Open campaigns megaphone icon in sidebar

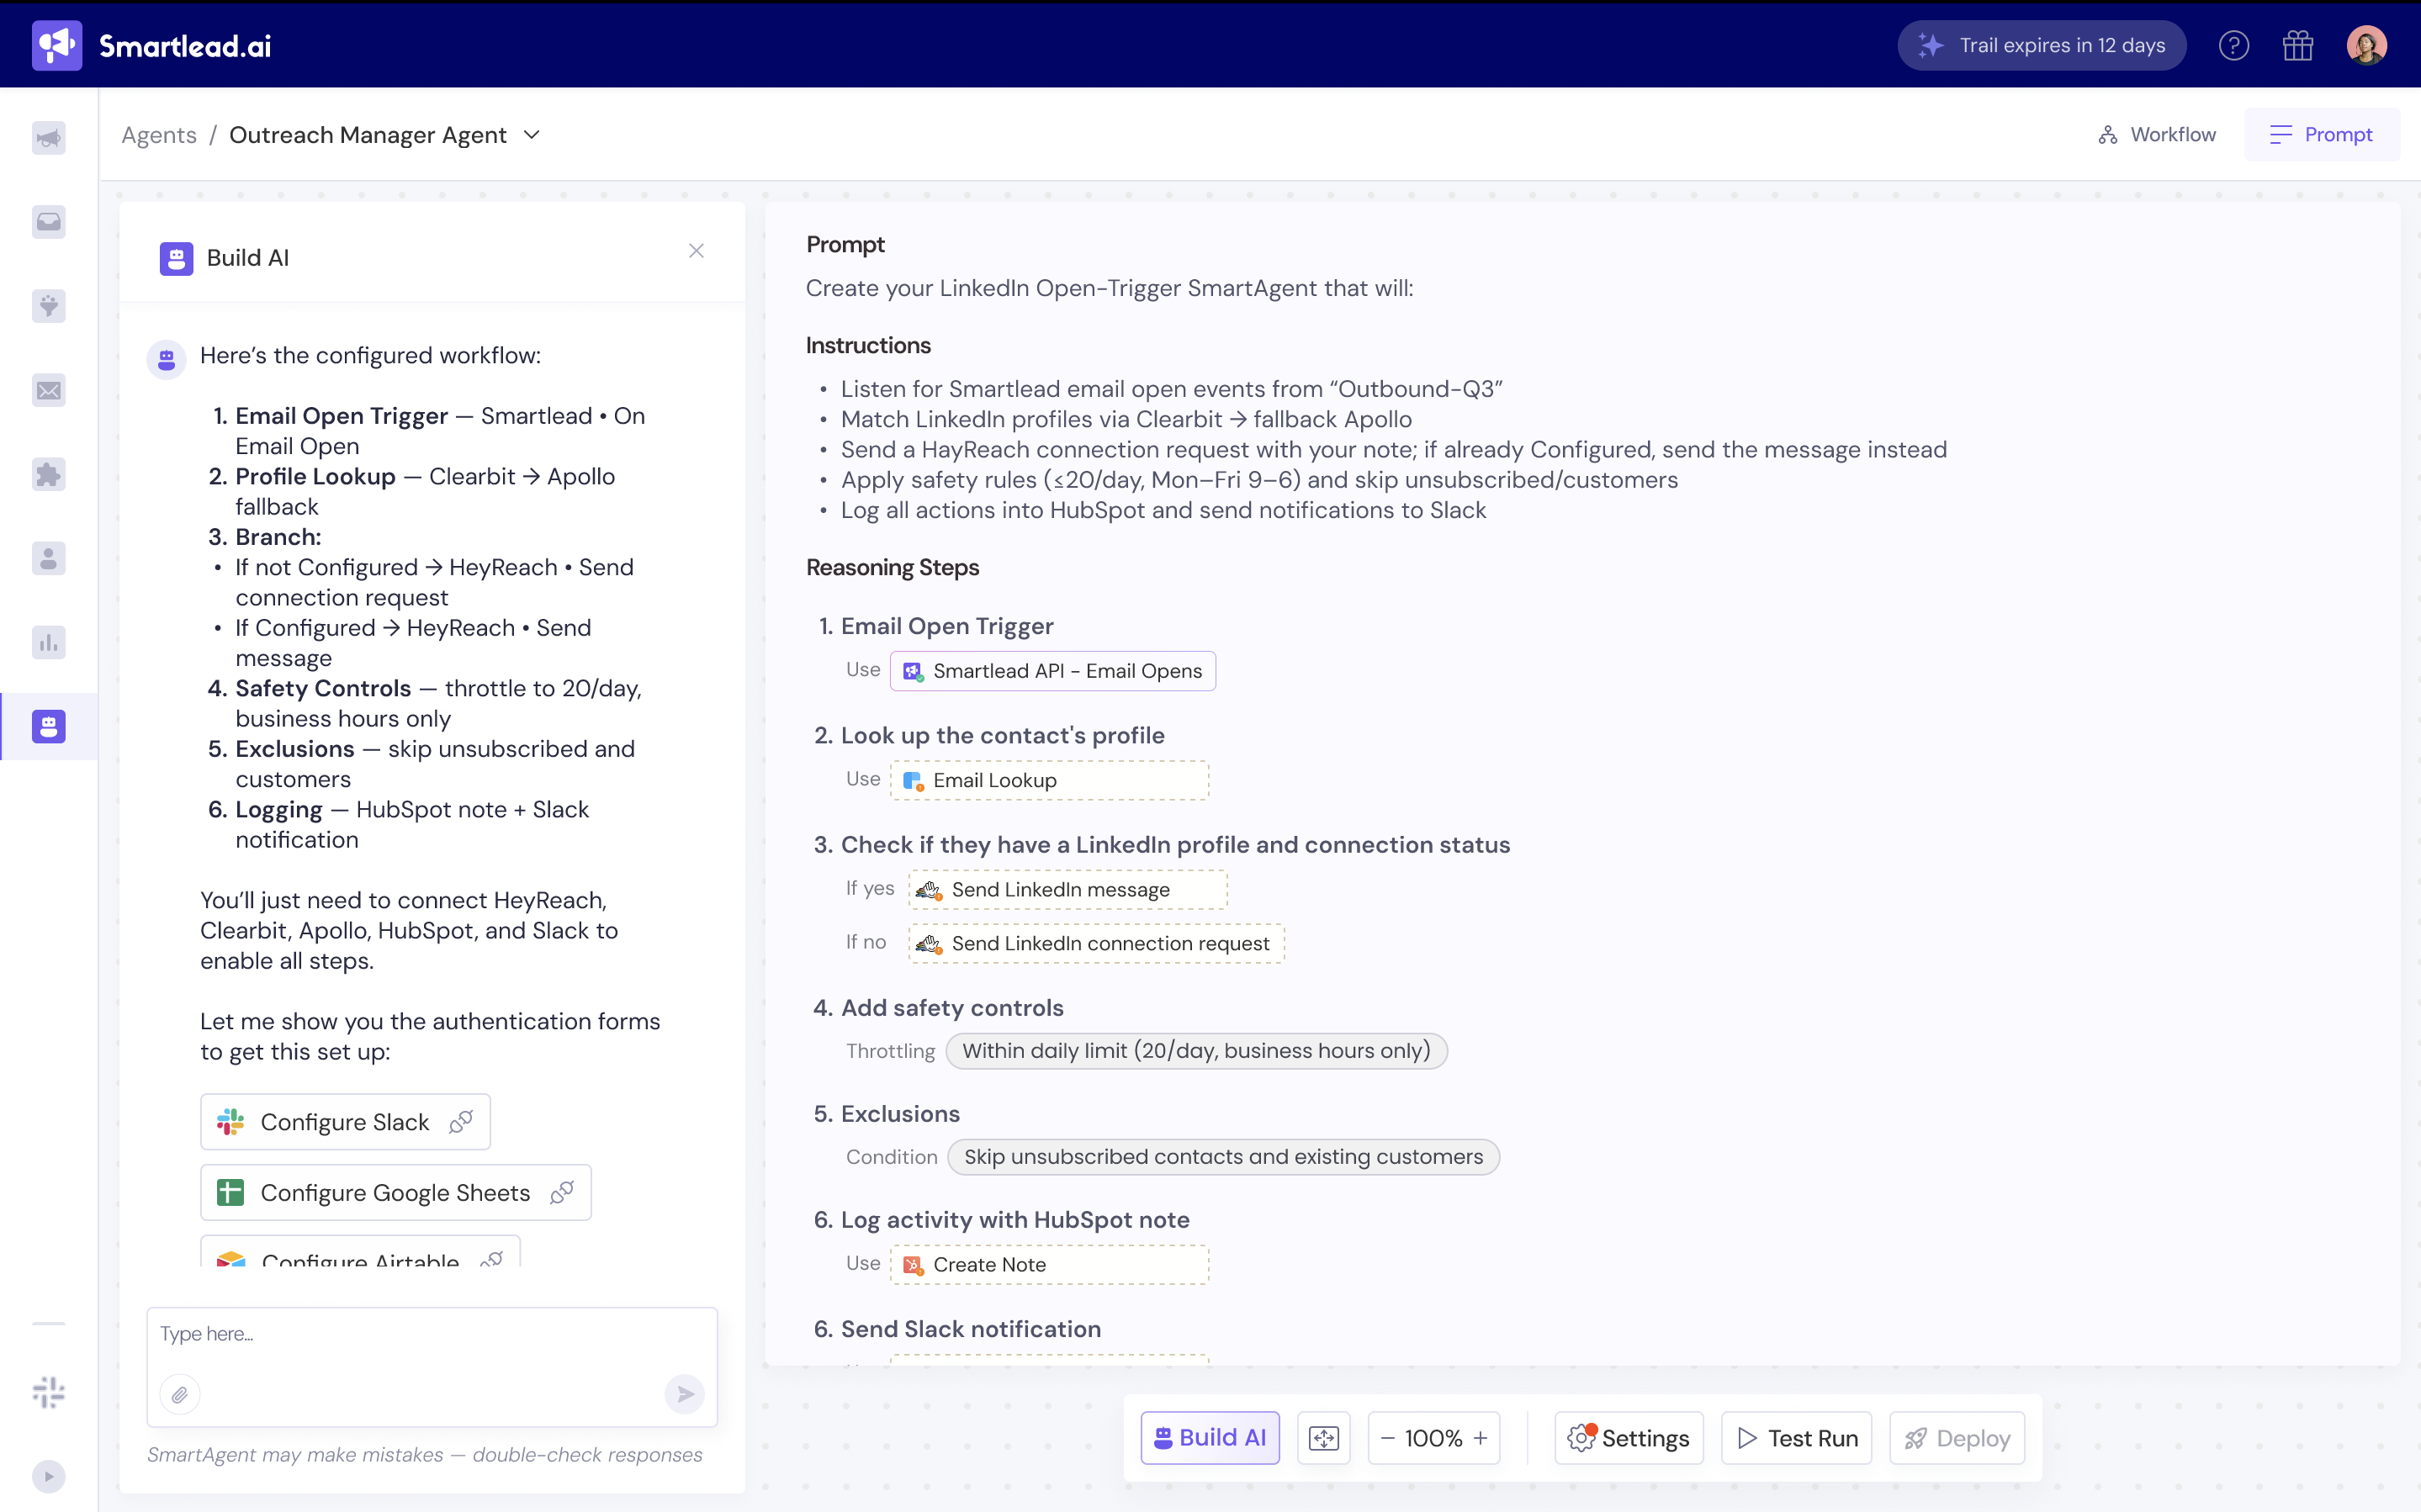pyautogui.click(x=48, y=138)
